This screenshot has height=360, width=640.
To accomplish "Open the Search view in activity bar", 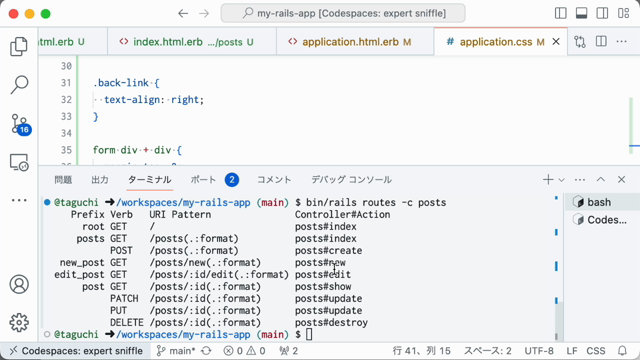I will tap(19, 84).
